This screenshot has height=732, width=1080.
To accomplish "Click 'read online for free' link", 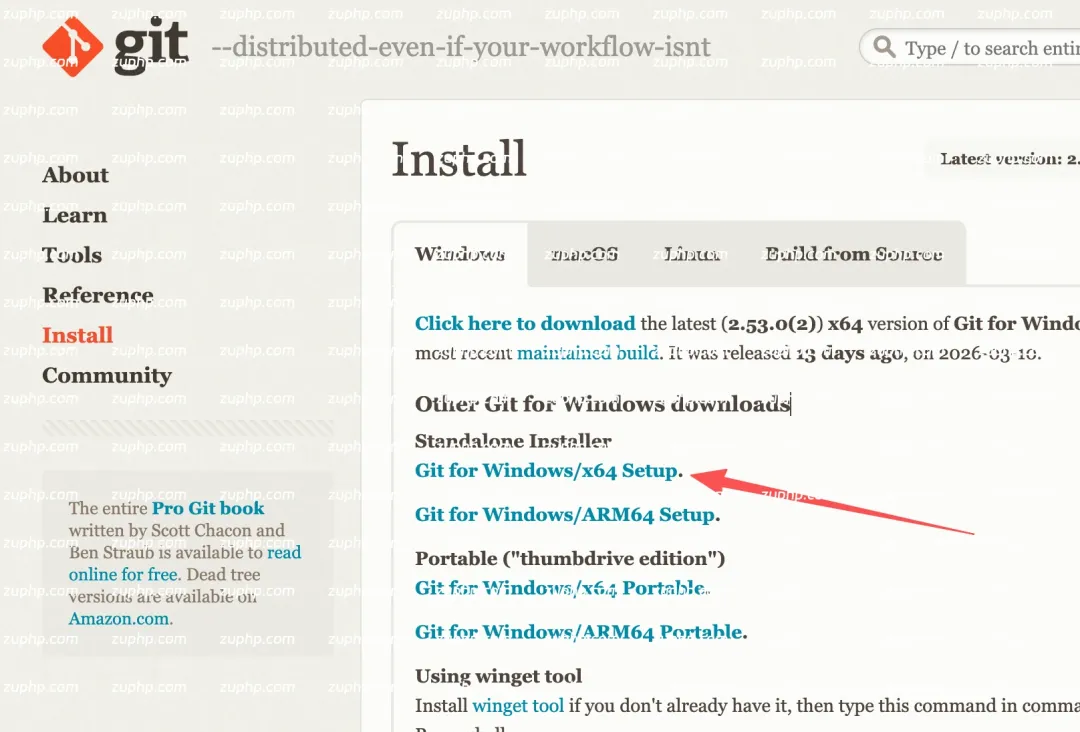I will [185, 563].
